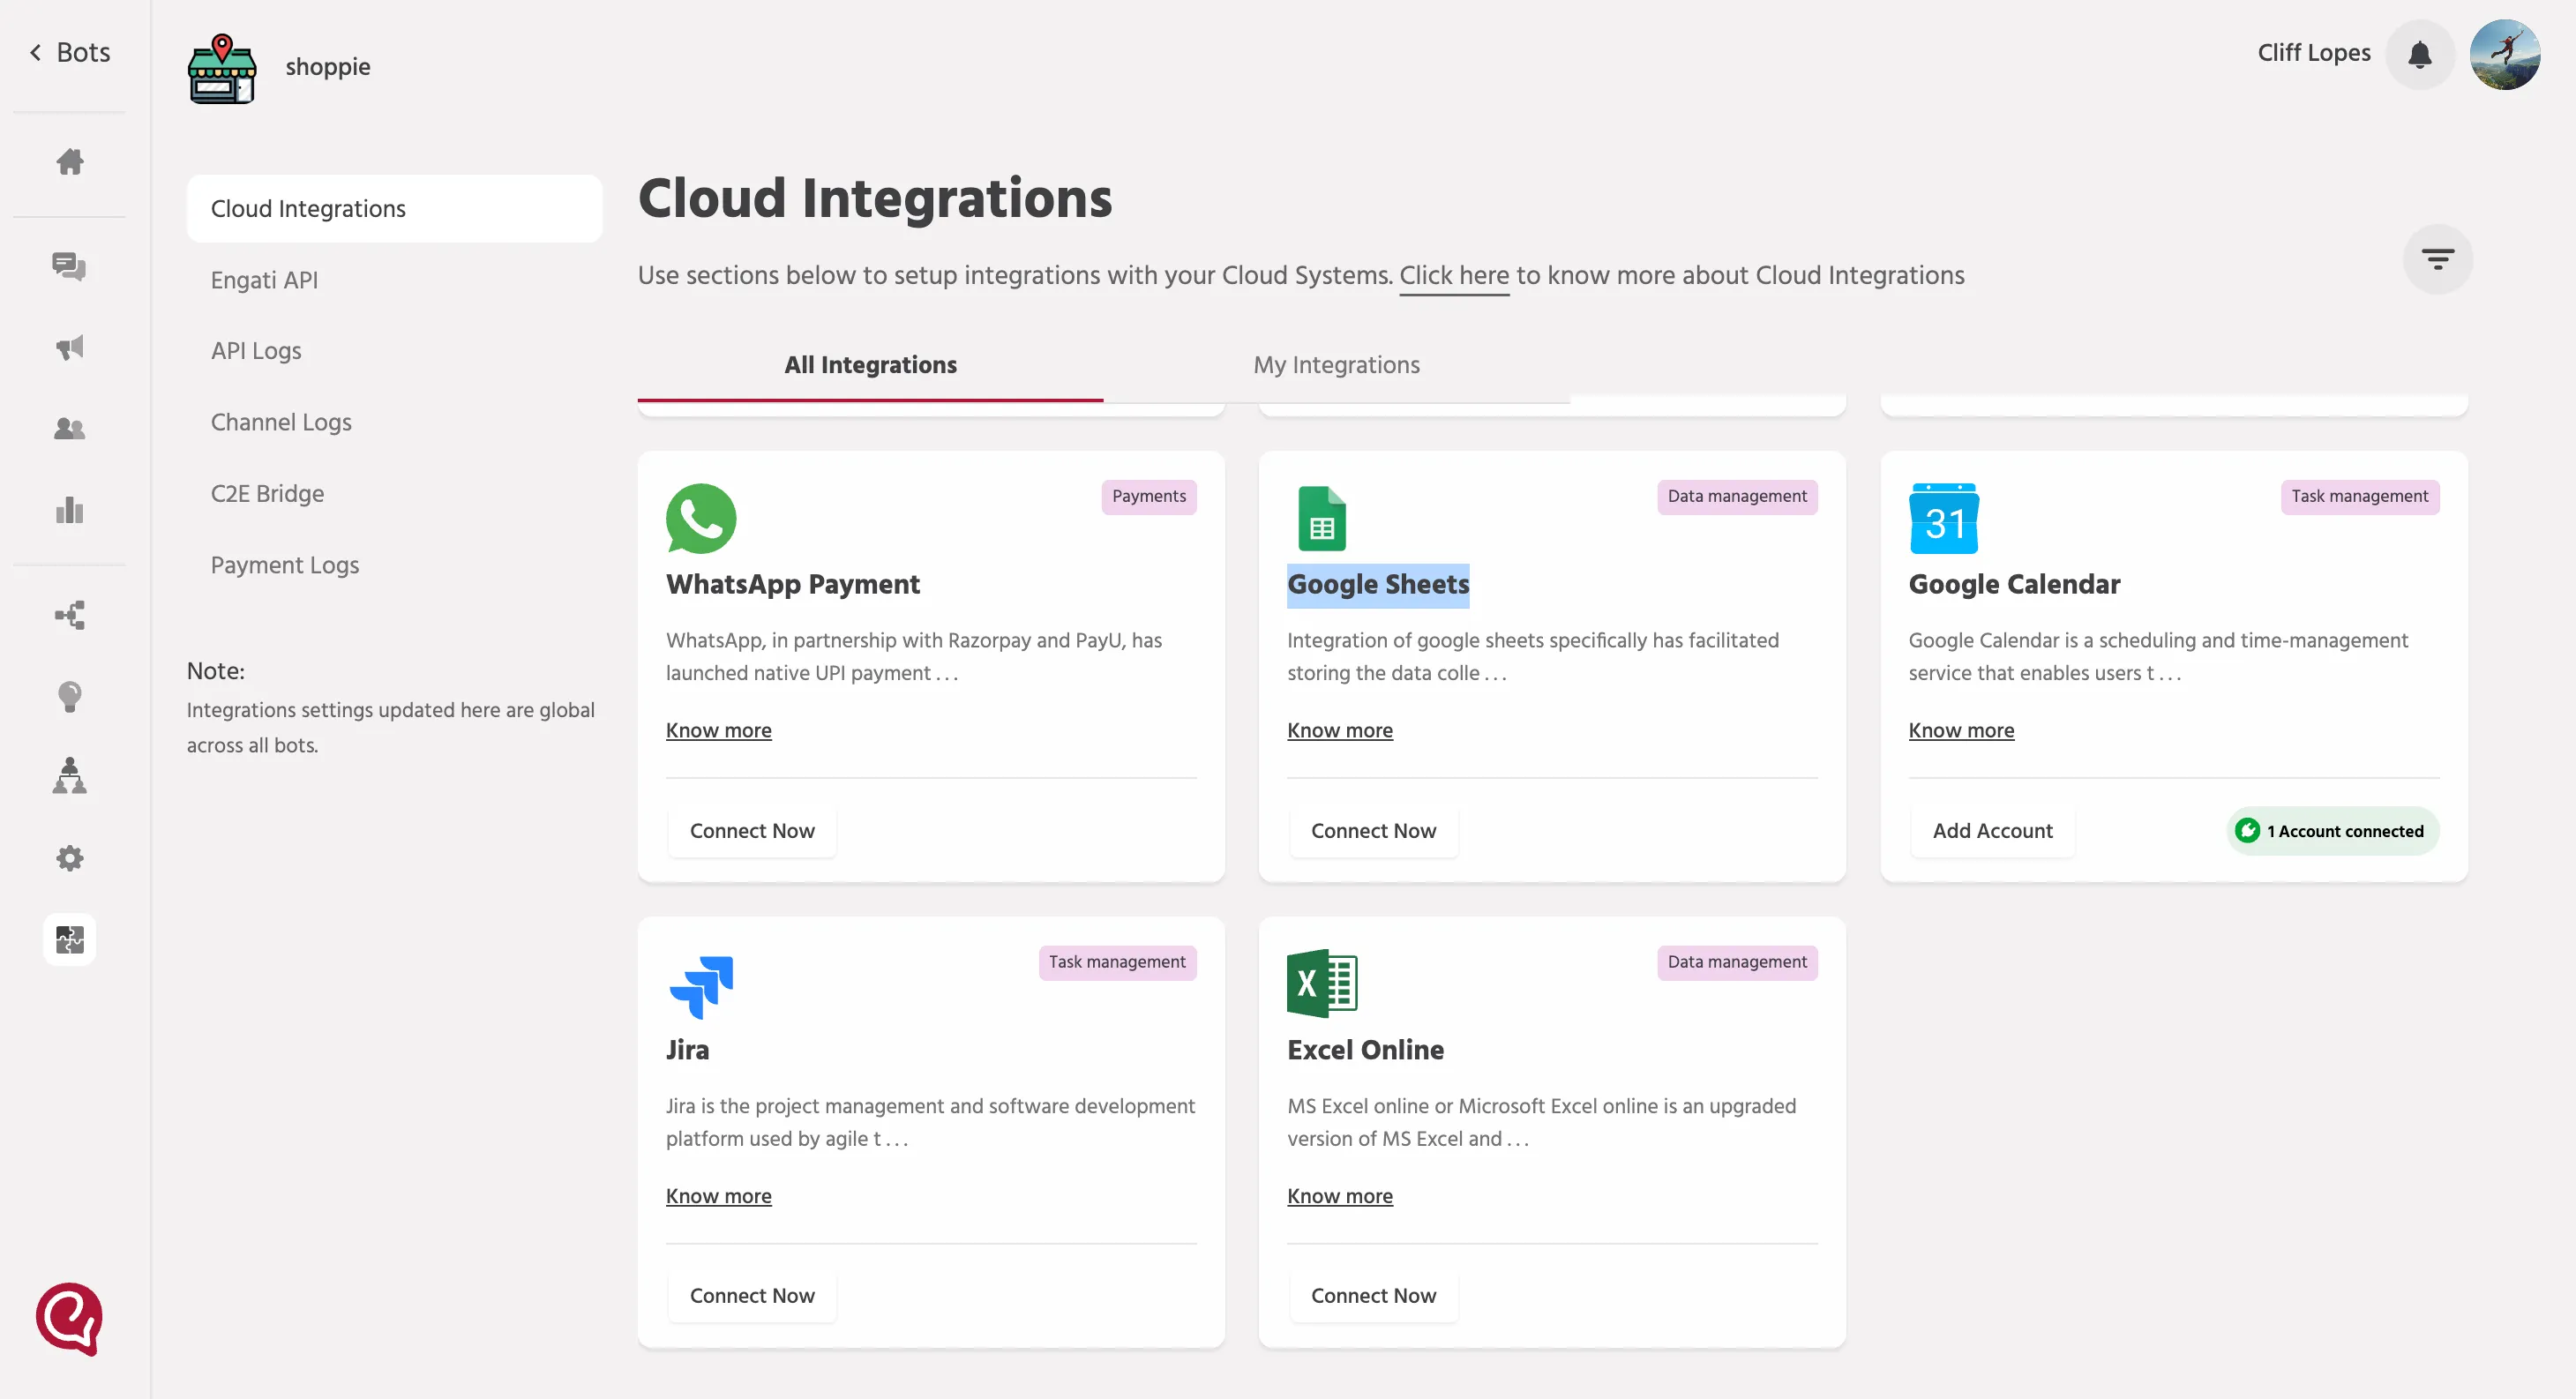Click Data management tag on Excel Online card
The height and width of the screenshot is (1399, 2576).
[1736, 962]
